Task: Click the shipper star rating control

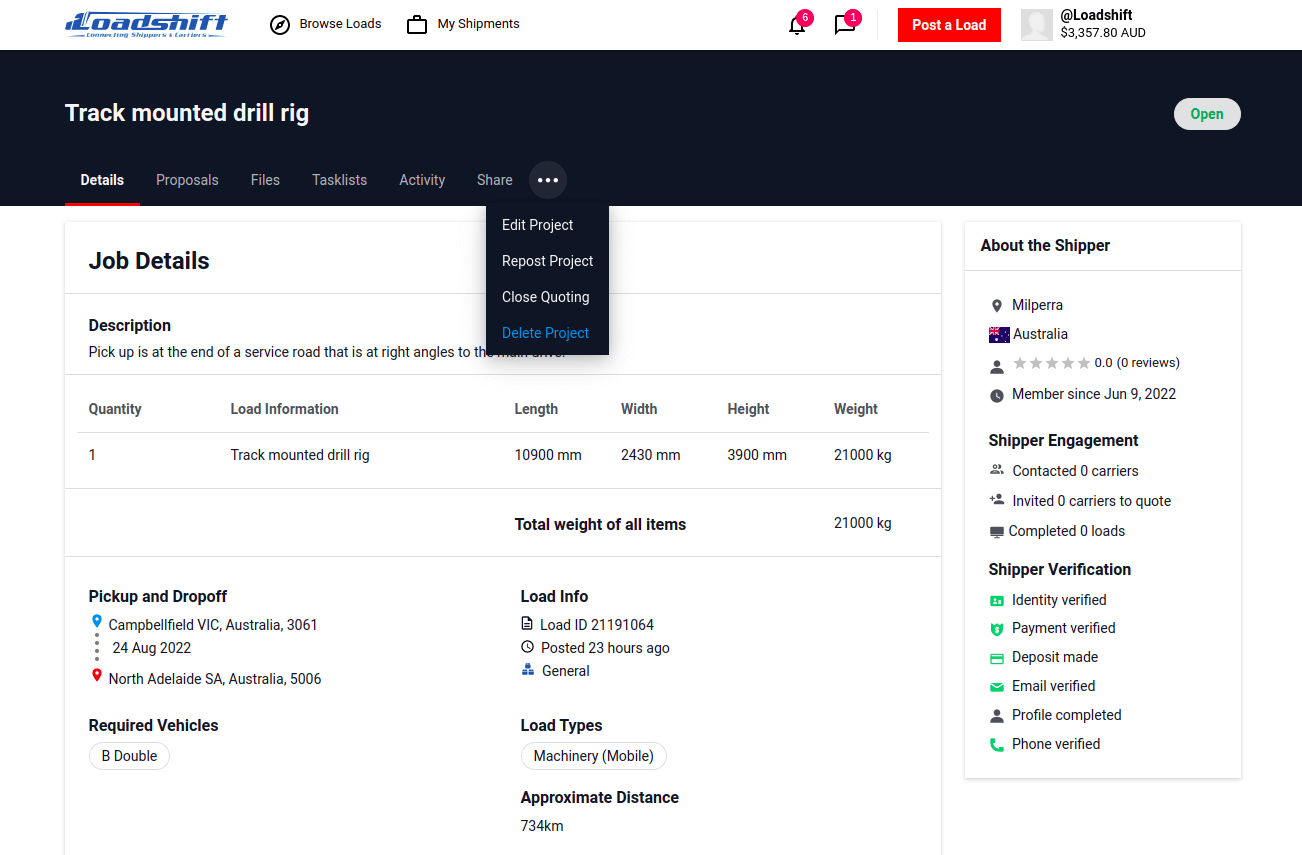Action: pos(1053,362)
